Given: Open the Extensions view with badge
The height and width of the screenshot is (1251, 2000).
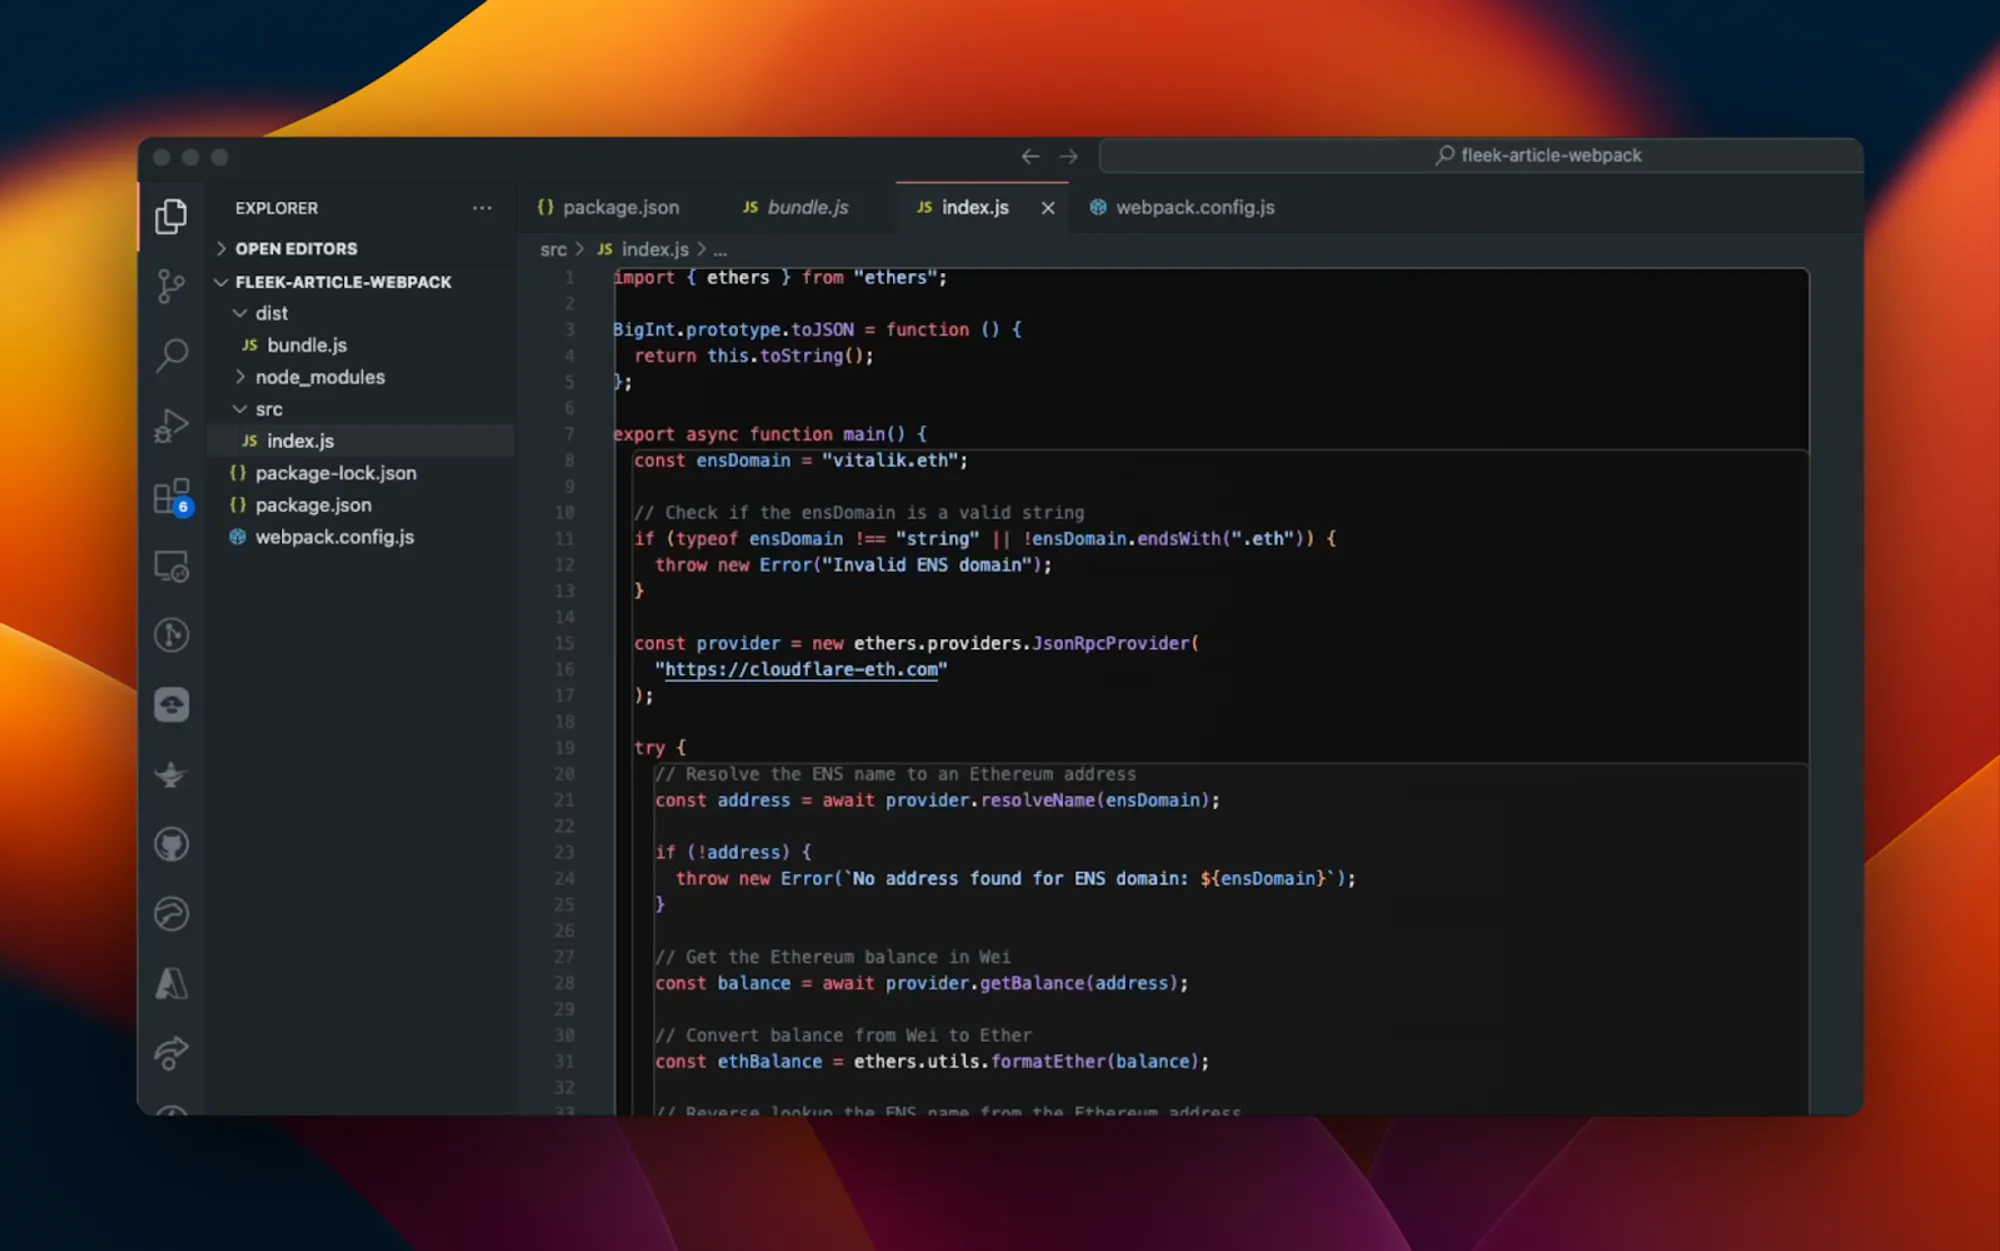Looking at the screenshot, I should click(171, 497).
